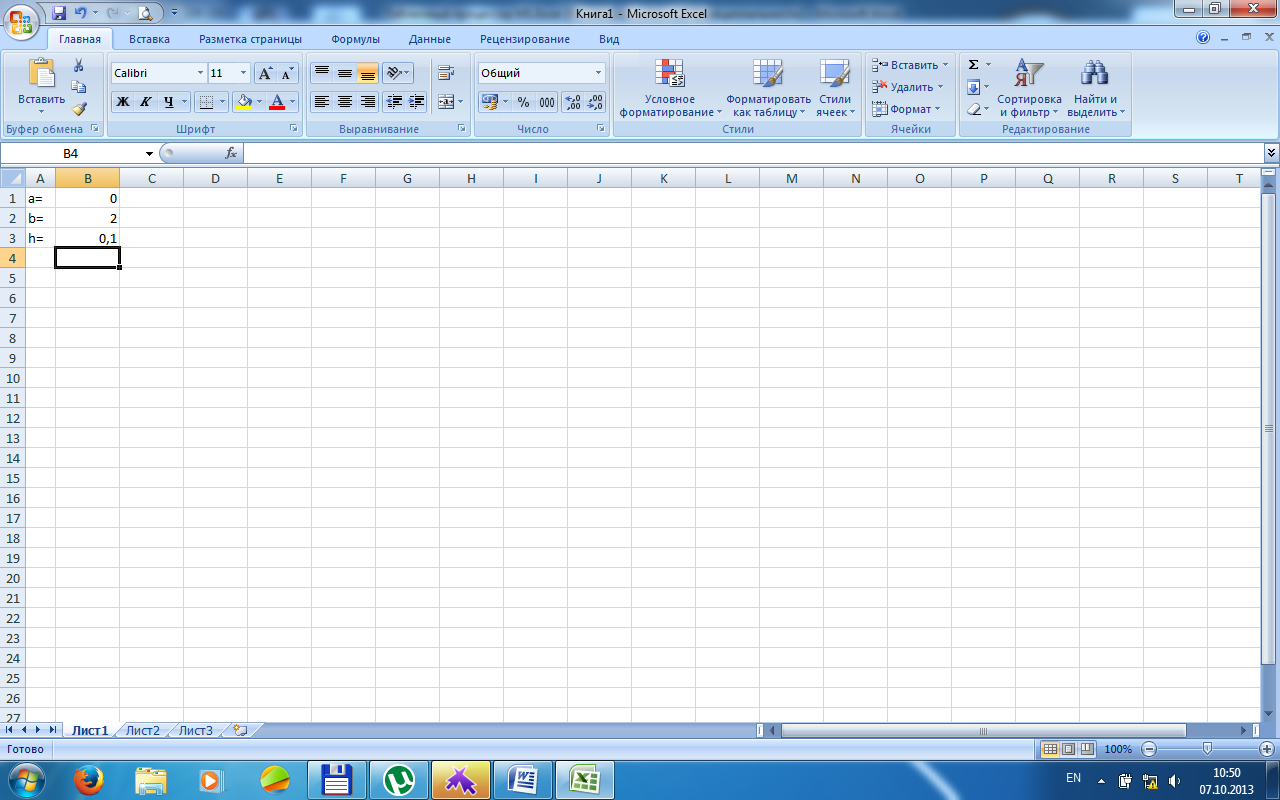The width and height of the screenshot is (1280, 800).
Task: Apply percent style
Action: 523,102
